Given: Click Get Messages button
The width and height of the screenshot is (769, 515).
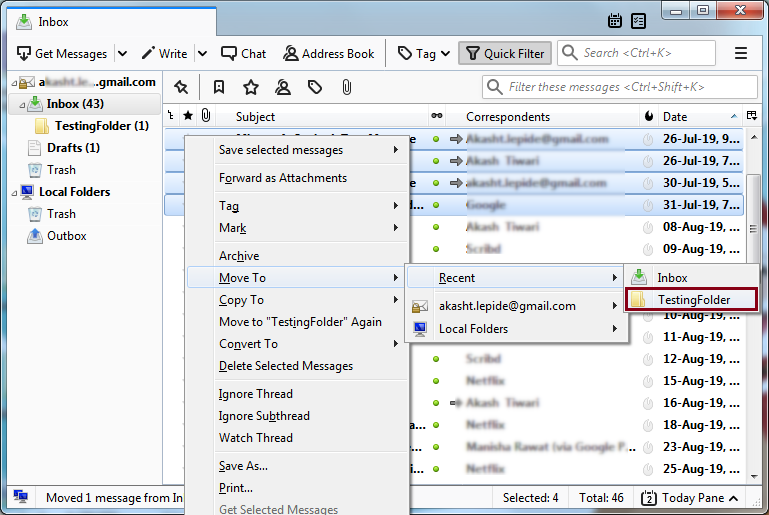Looking at the screenshot, I should coord(62,53).
